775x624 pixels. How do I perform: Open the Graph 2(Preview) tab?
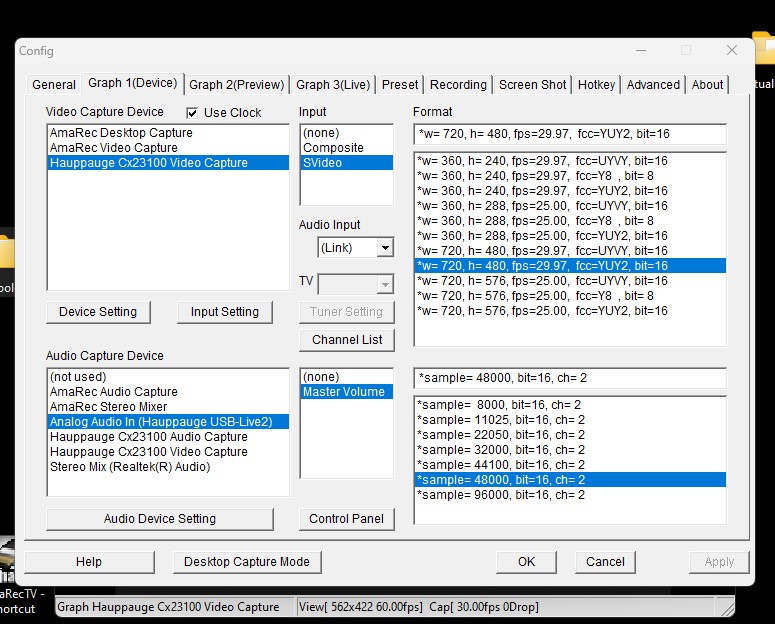(236, 85)
